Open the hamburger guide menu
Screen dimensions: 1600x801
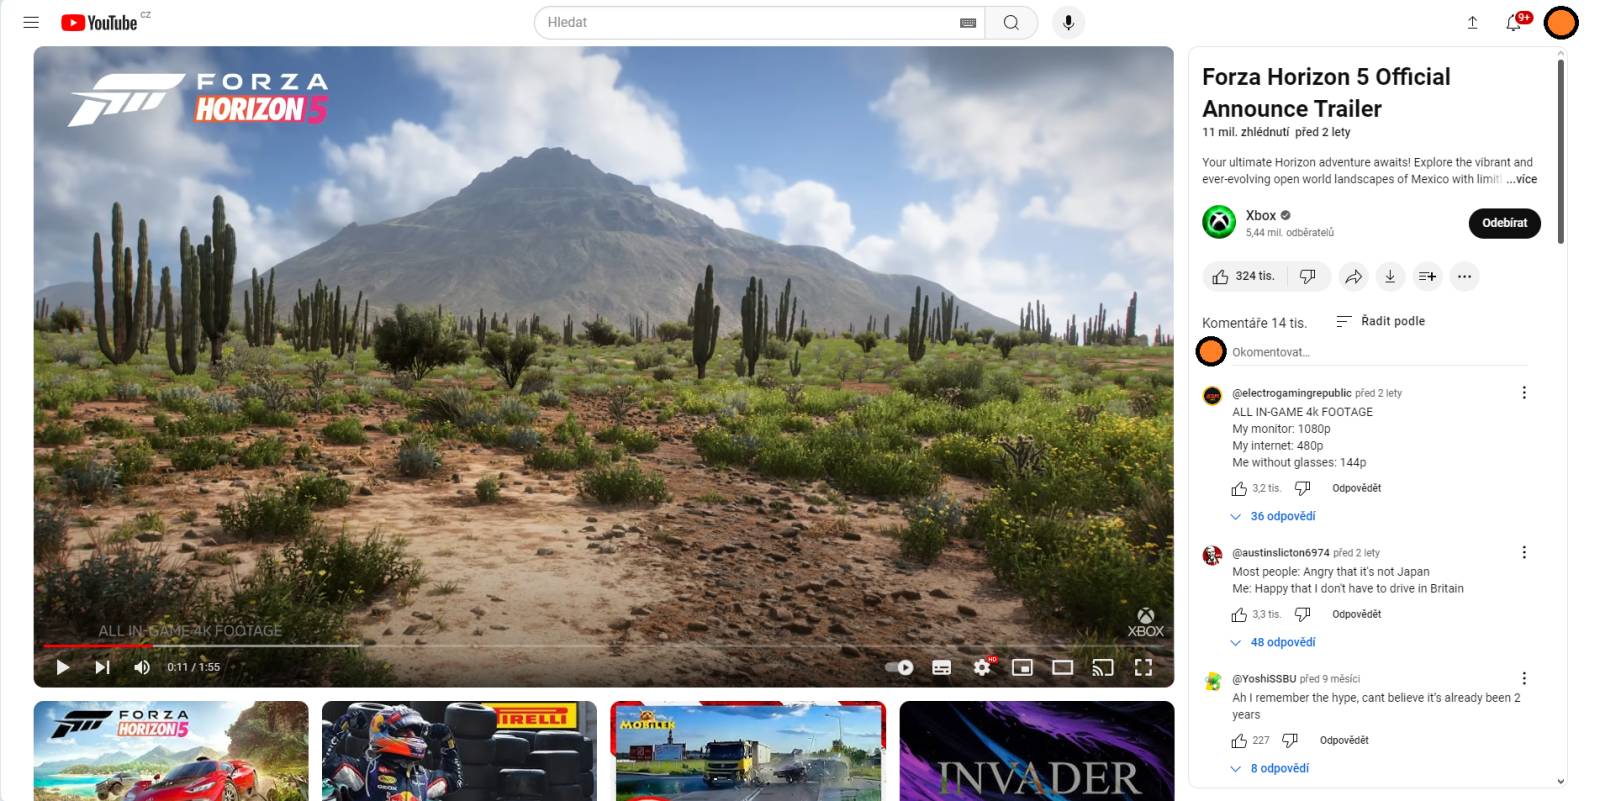coord(31,22)
